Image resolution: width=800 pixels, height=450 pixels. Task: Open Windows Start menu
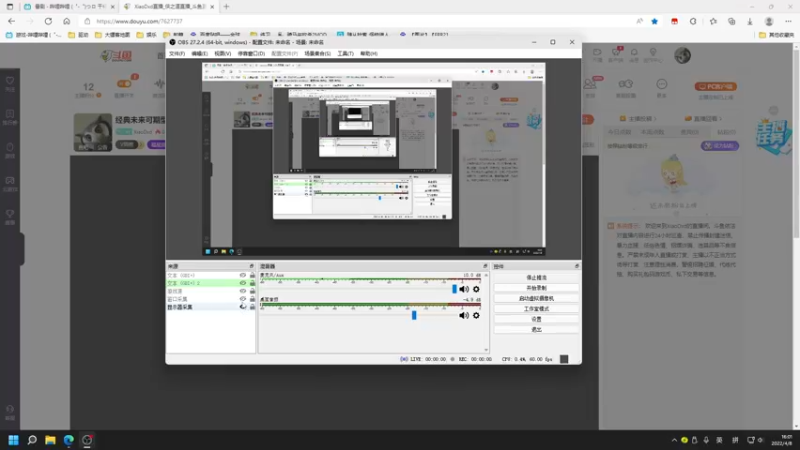(13, 440)
